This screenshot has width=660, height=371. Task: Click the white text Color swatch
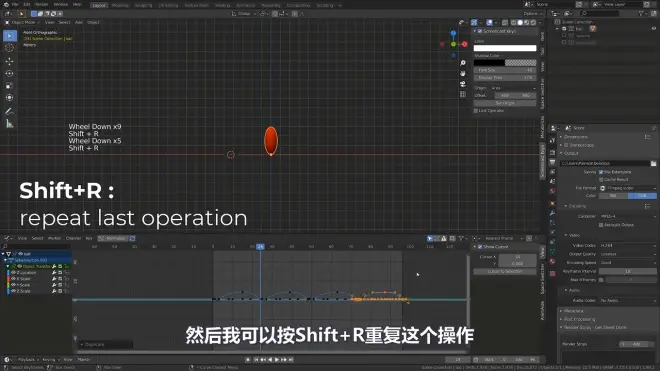(505, 48)
